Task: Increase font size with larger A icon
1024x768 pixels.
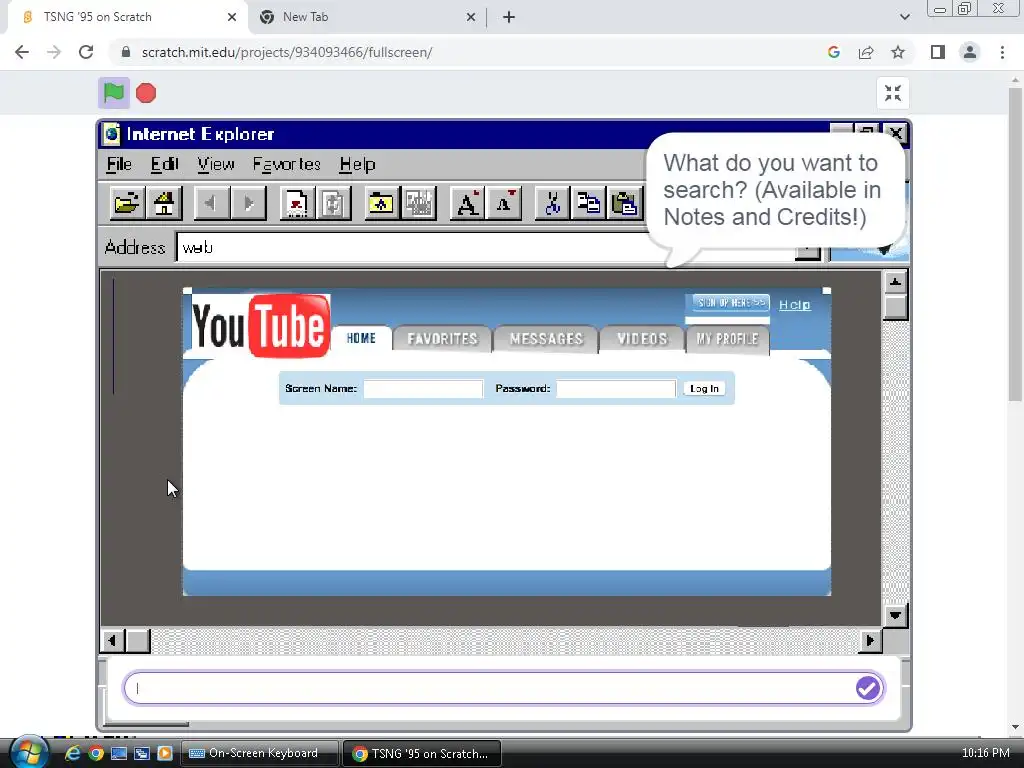Action: pyautogui.click(x=467, y=203)
